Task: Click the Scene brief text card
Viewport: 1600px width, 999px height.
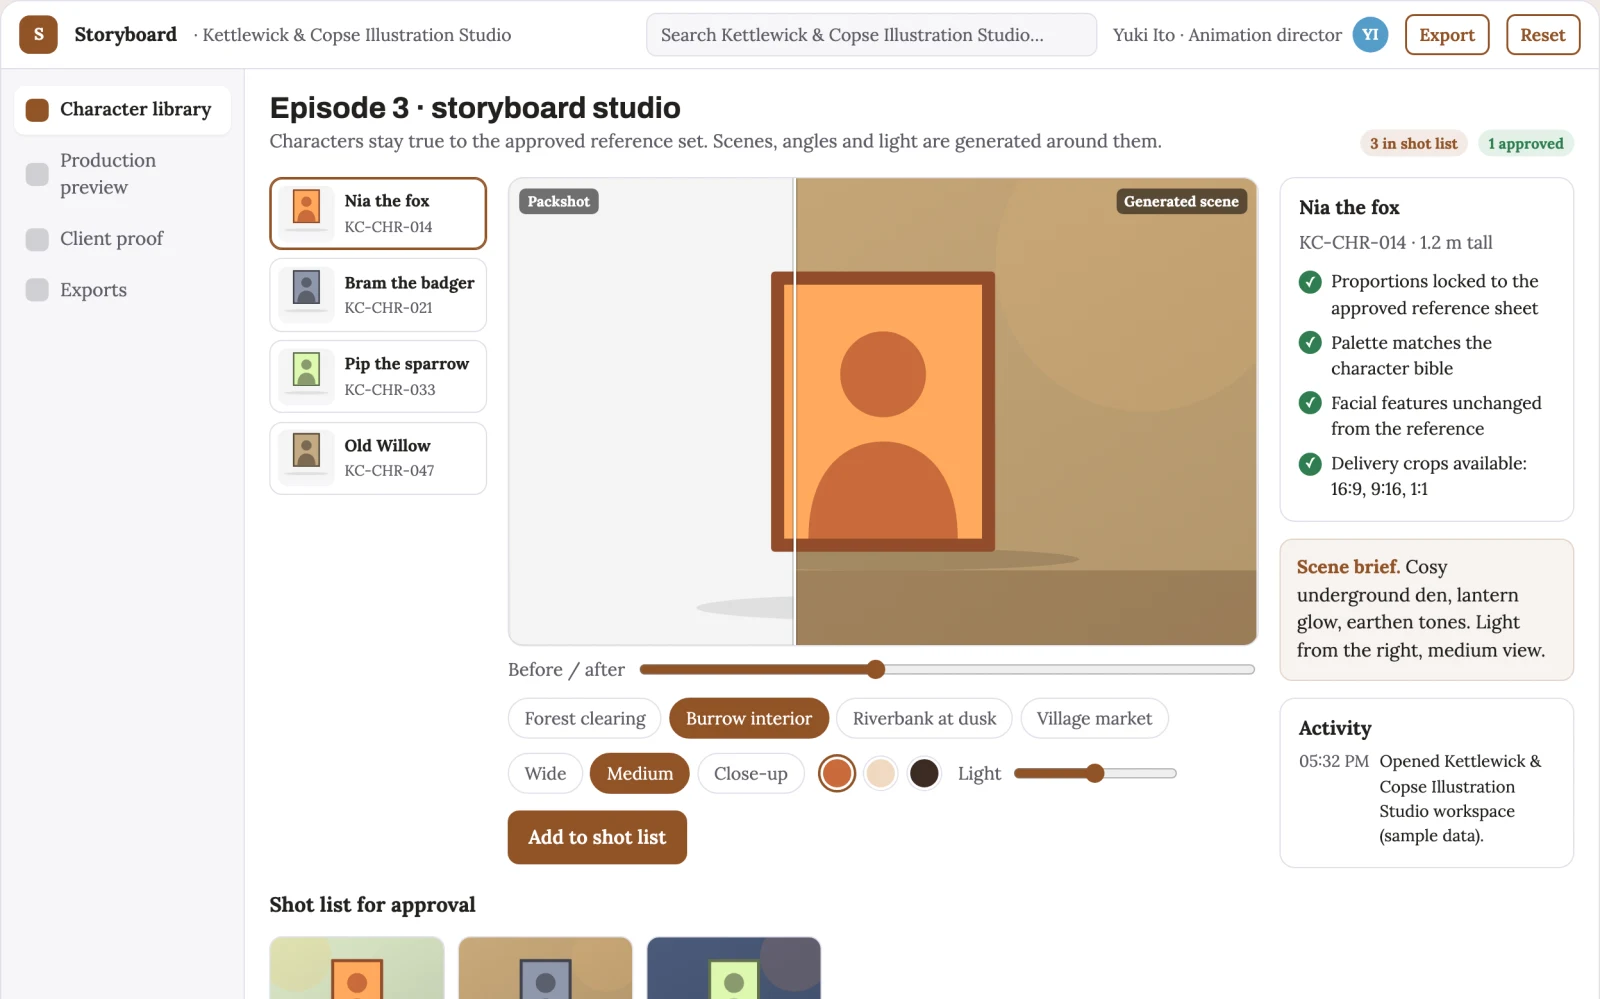Action: pos(1427,610)
